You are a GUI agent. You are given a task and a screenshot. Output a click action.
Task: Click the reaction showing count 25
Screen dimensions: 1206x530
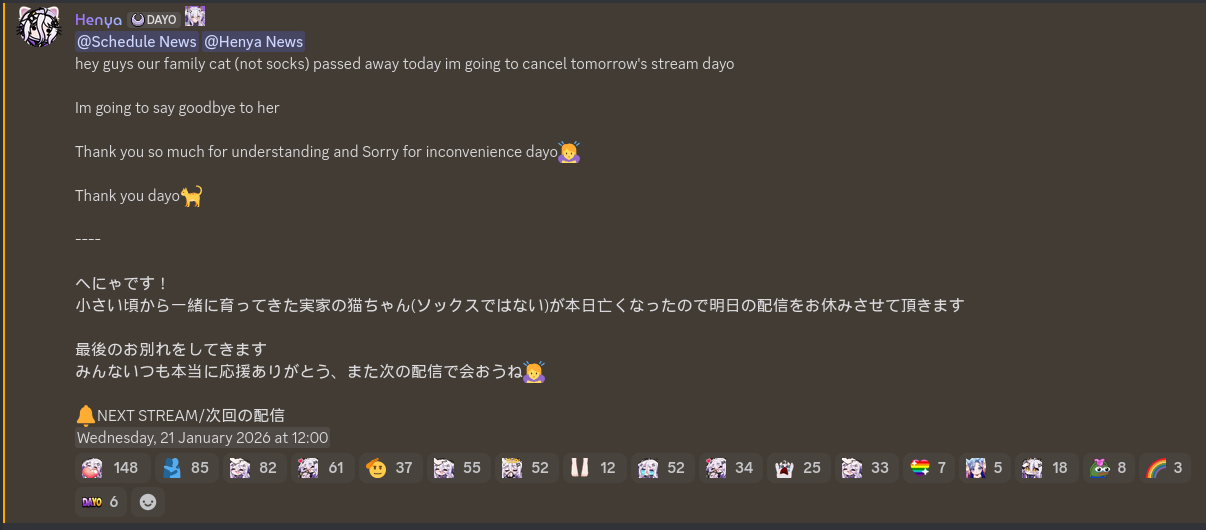[x=799, y=468]
